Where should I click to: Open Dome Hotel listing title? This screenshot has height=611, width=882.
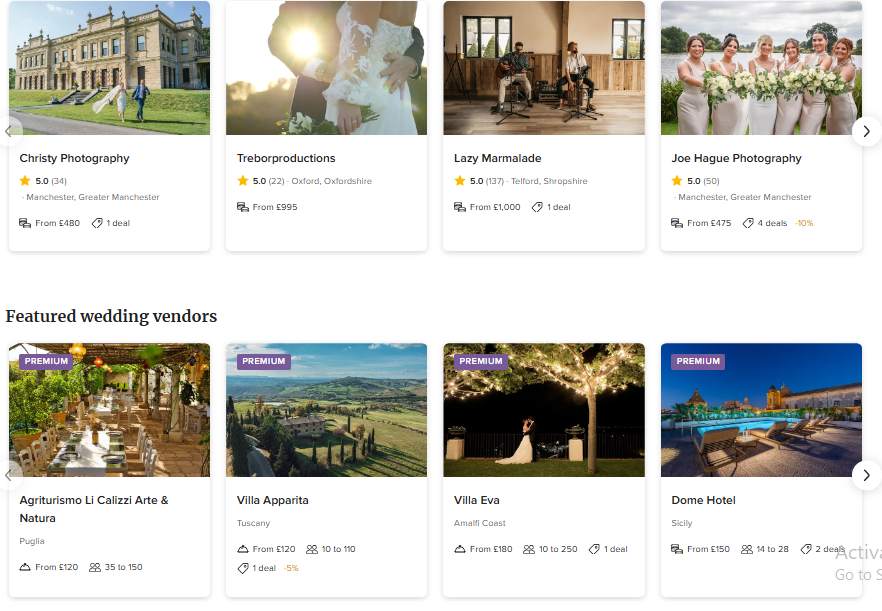[x=703, y=500]
